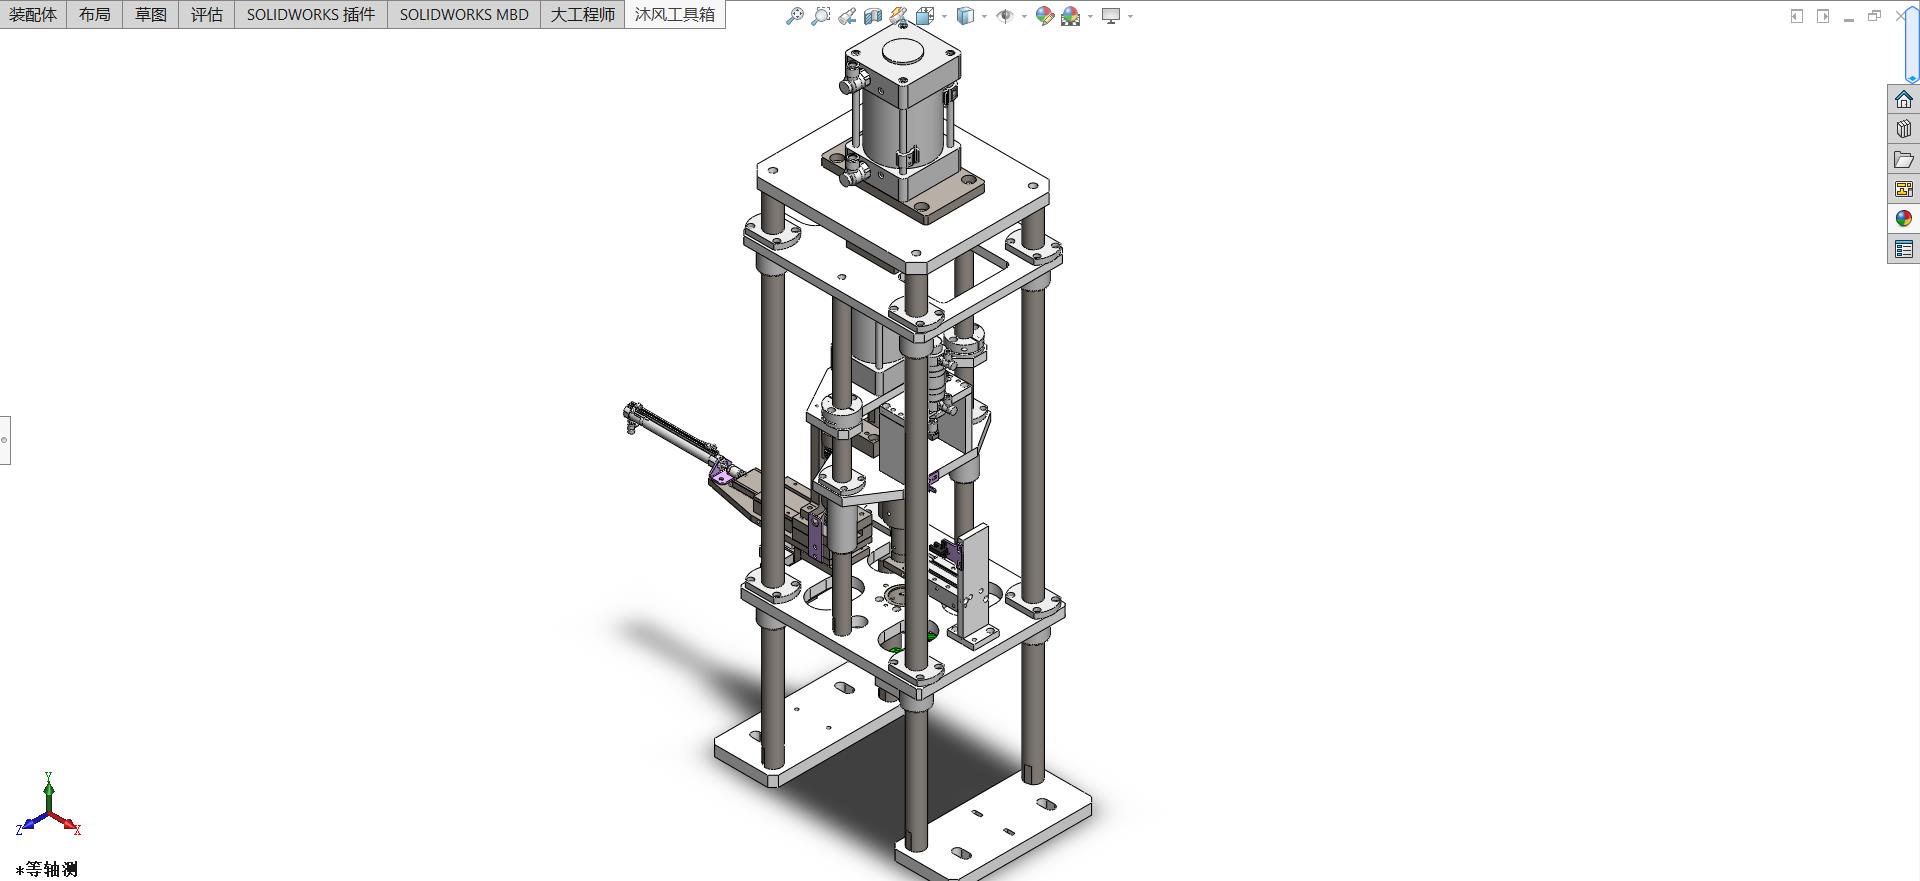Open the 评估 tab
The height and width of the screenshot is (881, 1920).
click(207, 14)
